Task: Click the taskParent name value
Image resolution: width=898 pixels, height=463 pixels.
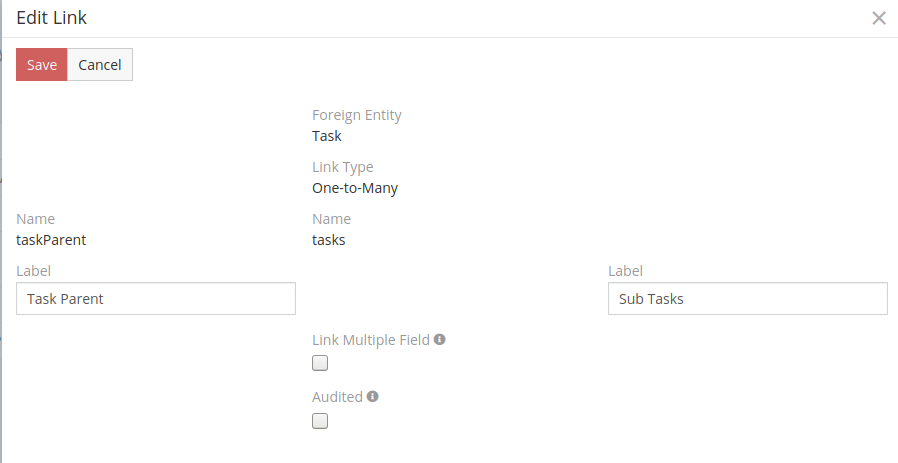Action: (x=52, y=240)
